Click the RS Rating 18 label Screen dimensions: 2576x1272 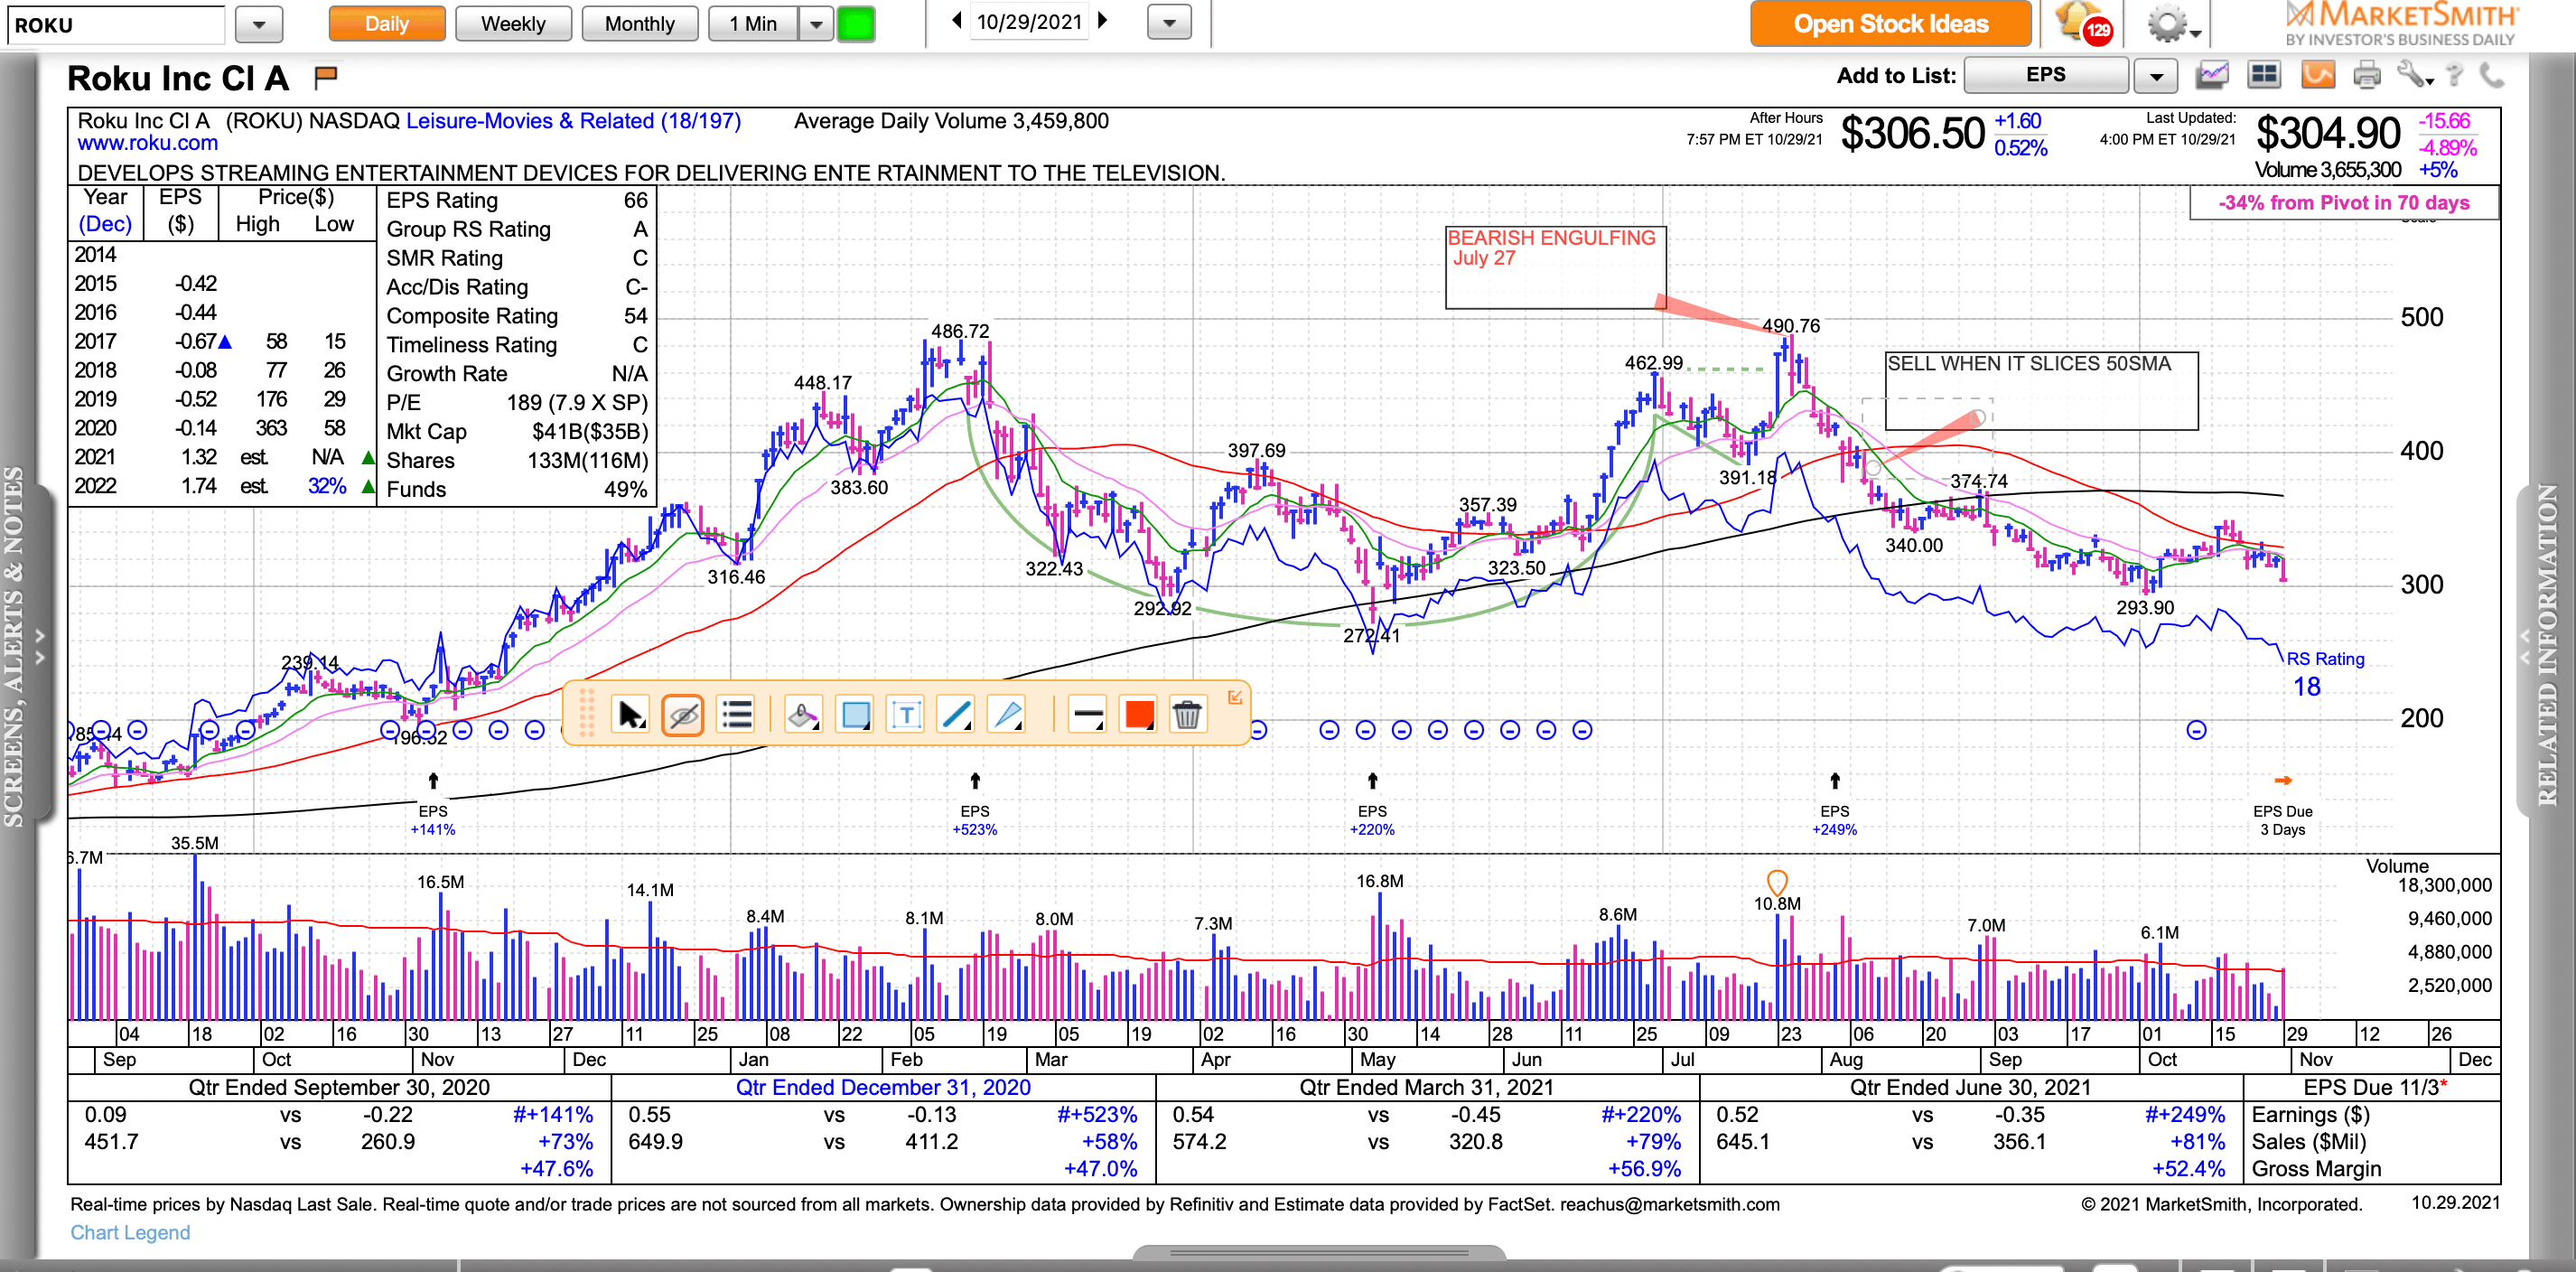pos(2325,673)
